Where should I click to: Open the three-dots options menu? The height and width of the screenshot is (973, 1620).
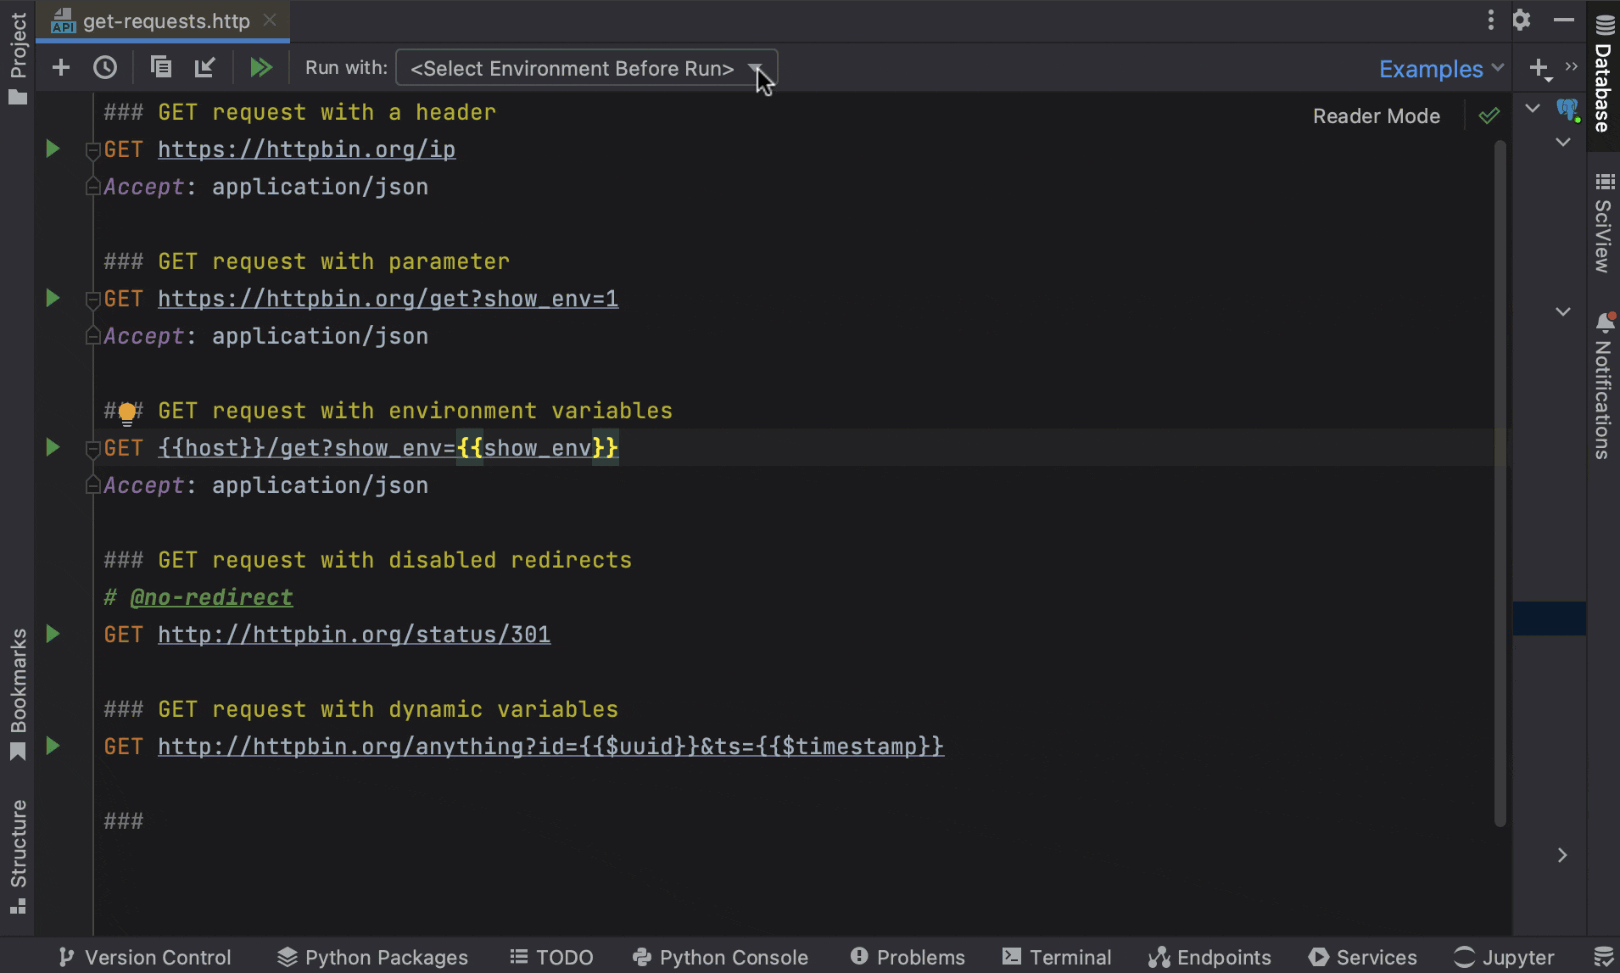[x=1490, y=19]
